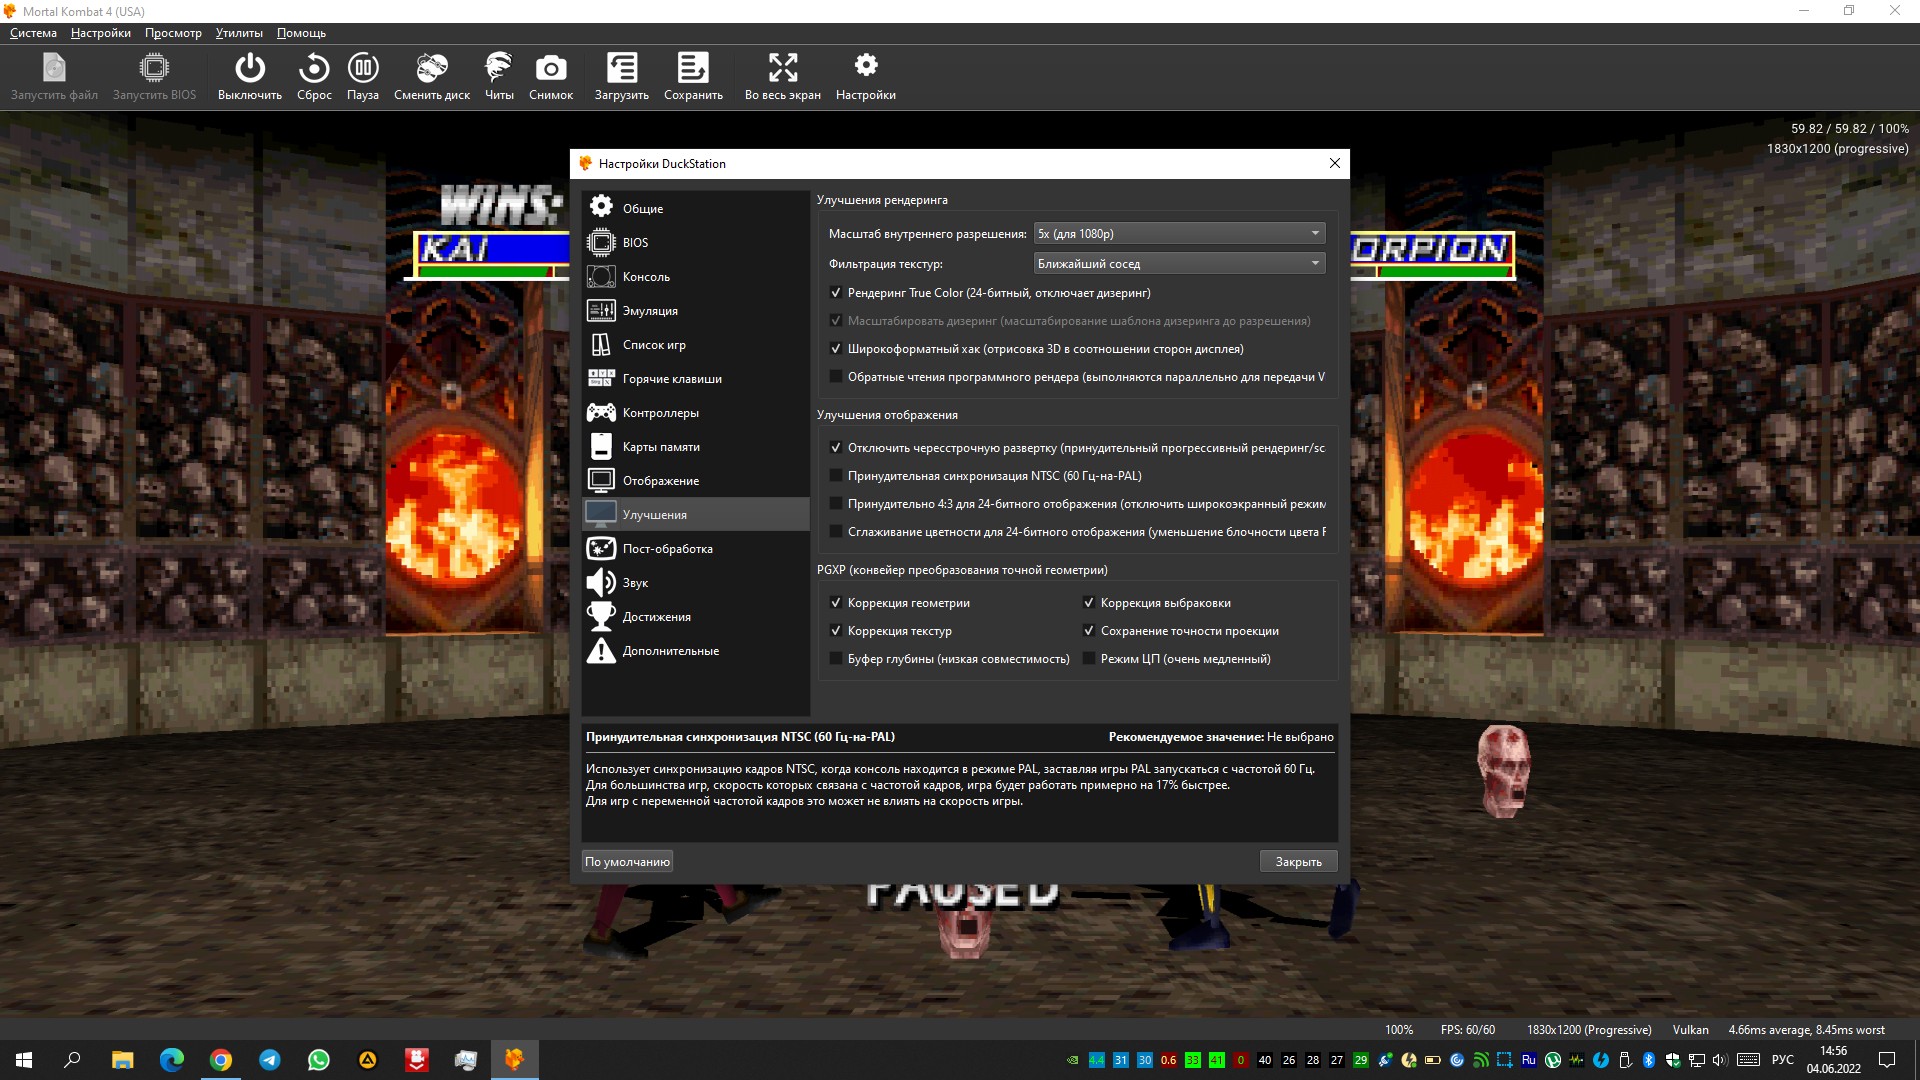Open the Настройки menu in menu bar
This screenshot has width=1920, height=1080.
coord(101,33)
